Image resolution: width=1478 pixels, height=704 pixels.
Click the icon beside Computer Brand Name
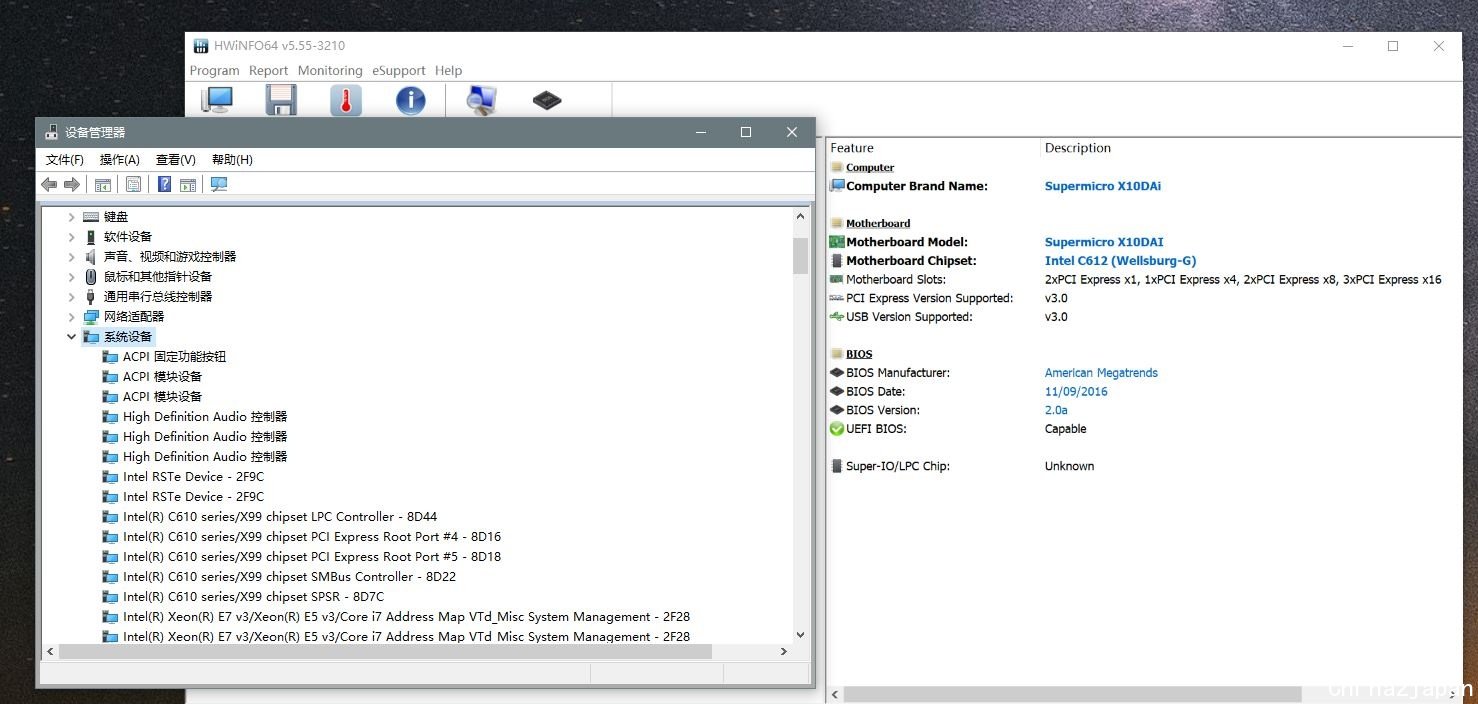coord(837,186)
